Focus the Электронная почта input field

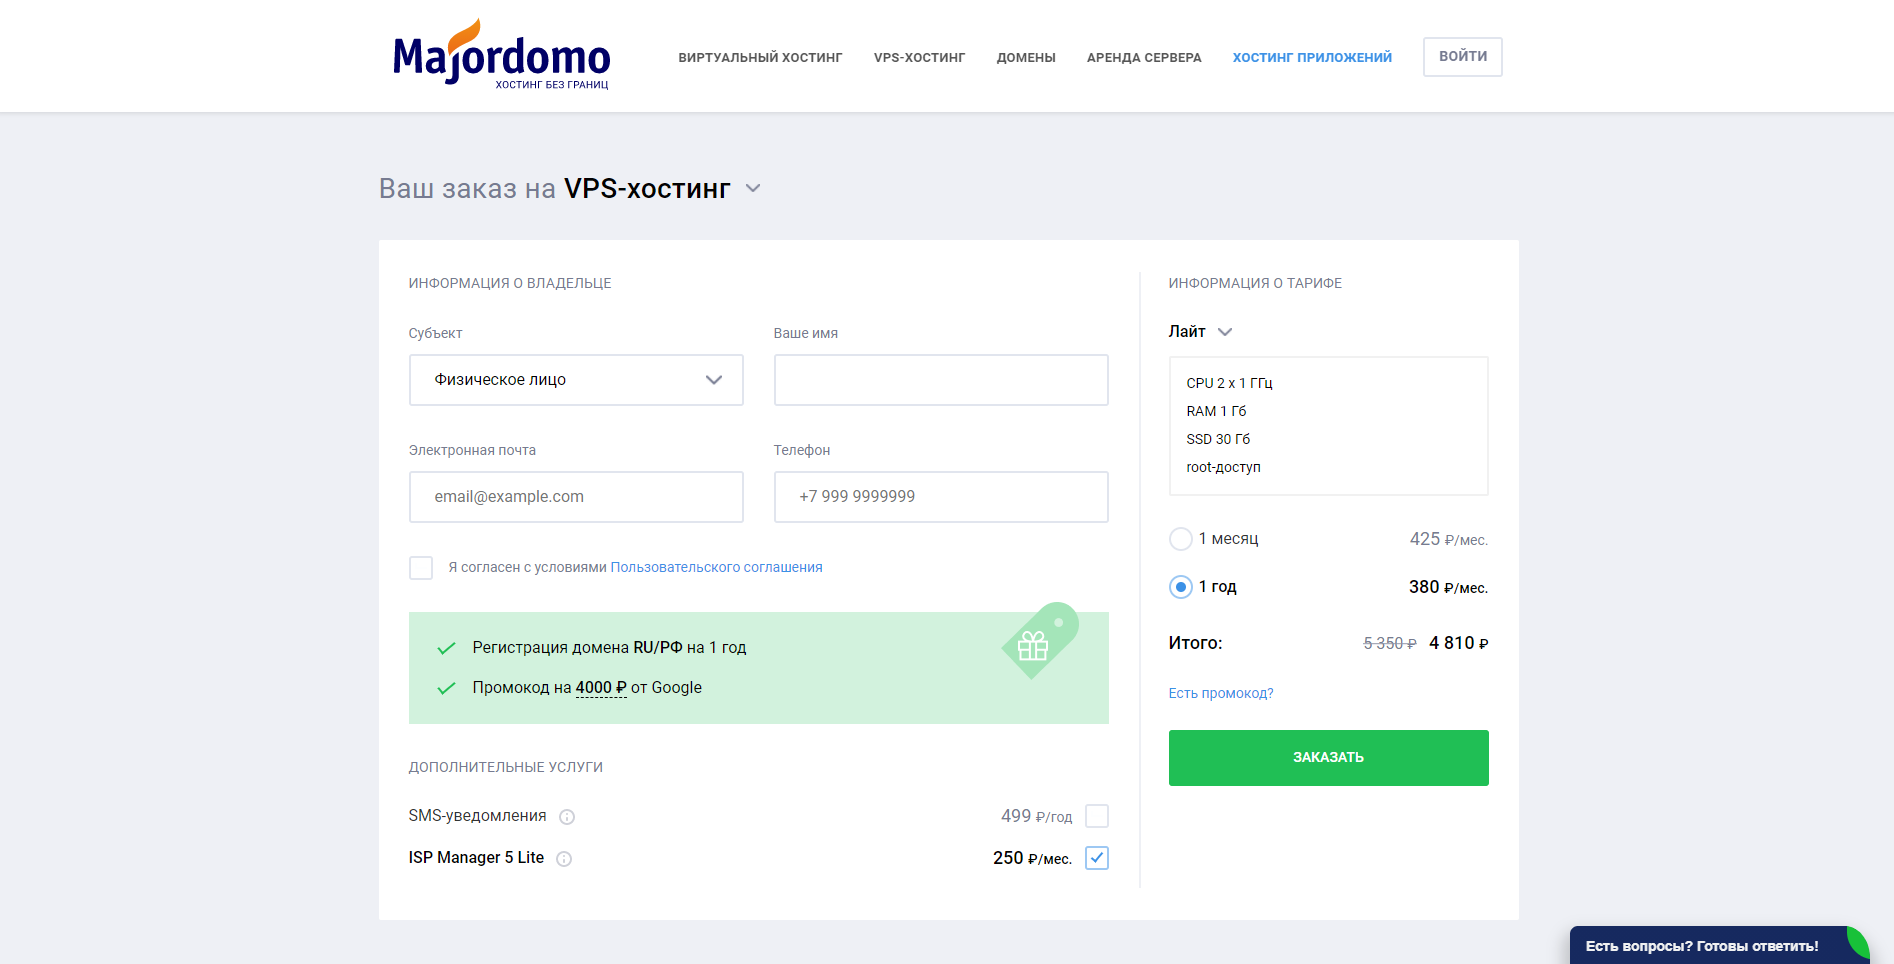click(576, 497)
